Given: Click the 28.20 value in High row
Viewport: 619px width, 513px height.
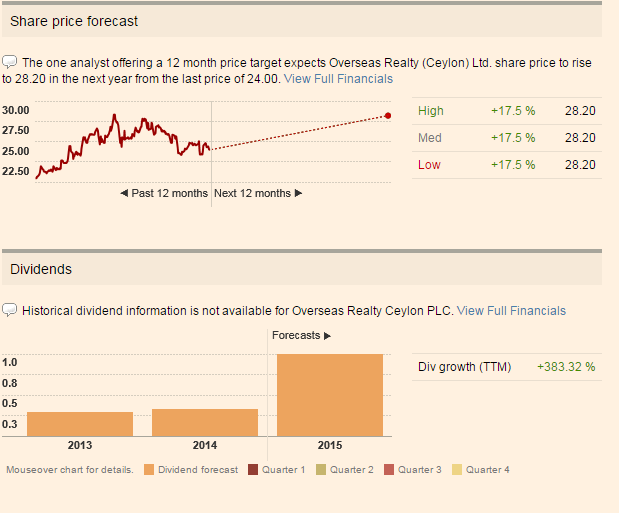Looking at the screenshot, I should click(580, 111).
